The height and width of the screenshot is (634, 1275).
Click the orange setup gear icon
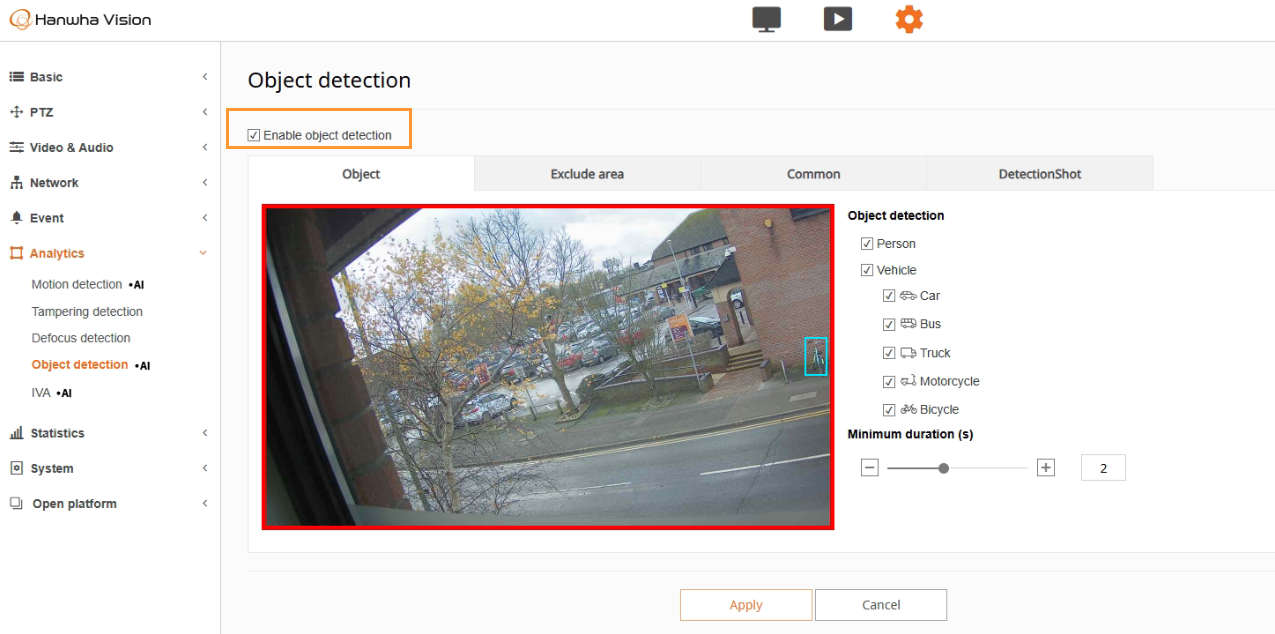pos(909,19)
